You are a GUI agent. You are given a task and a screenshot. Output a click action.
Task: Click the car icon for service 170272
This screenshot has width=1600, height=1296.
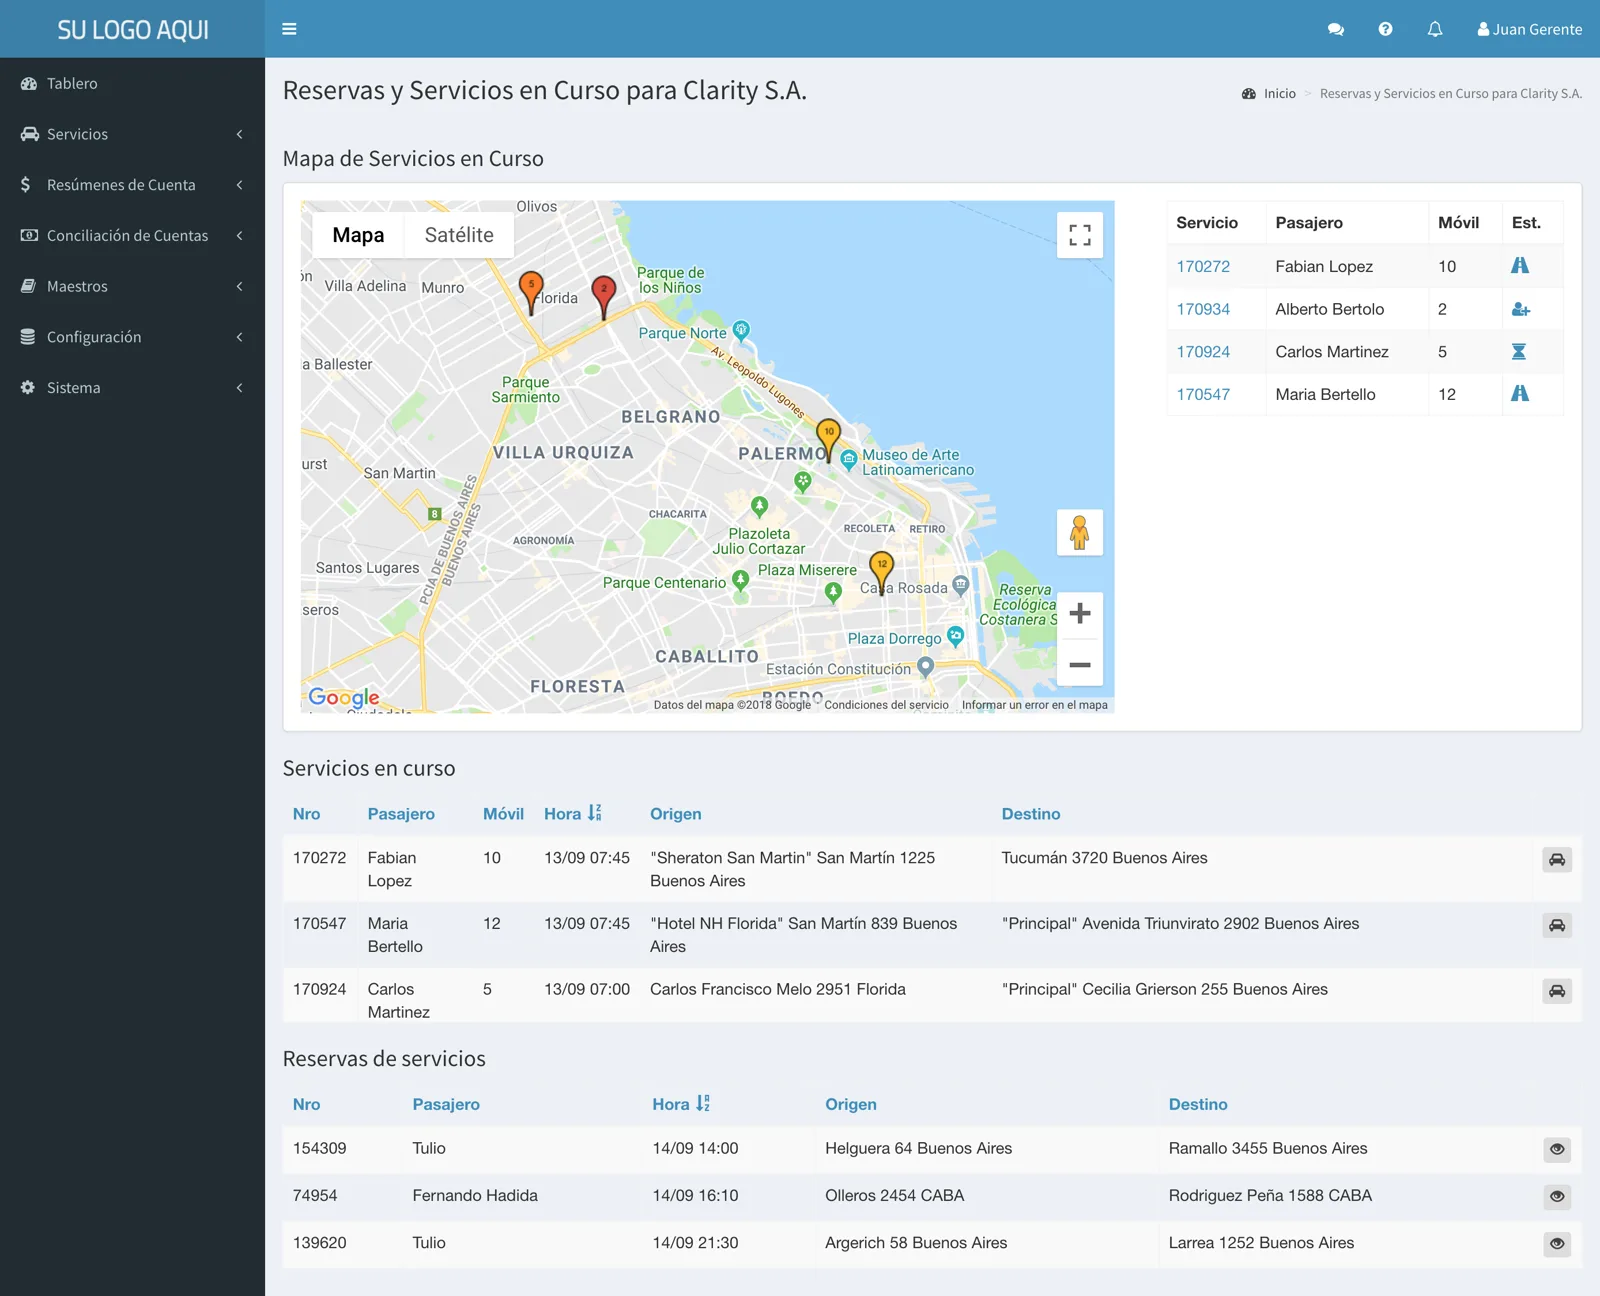(1557, 860)
